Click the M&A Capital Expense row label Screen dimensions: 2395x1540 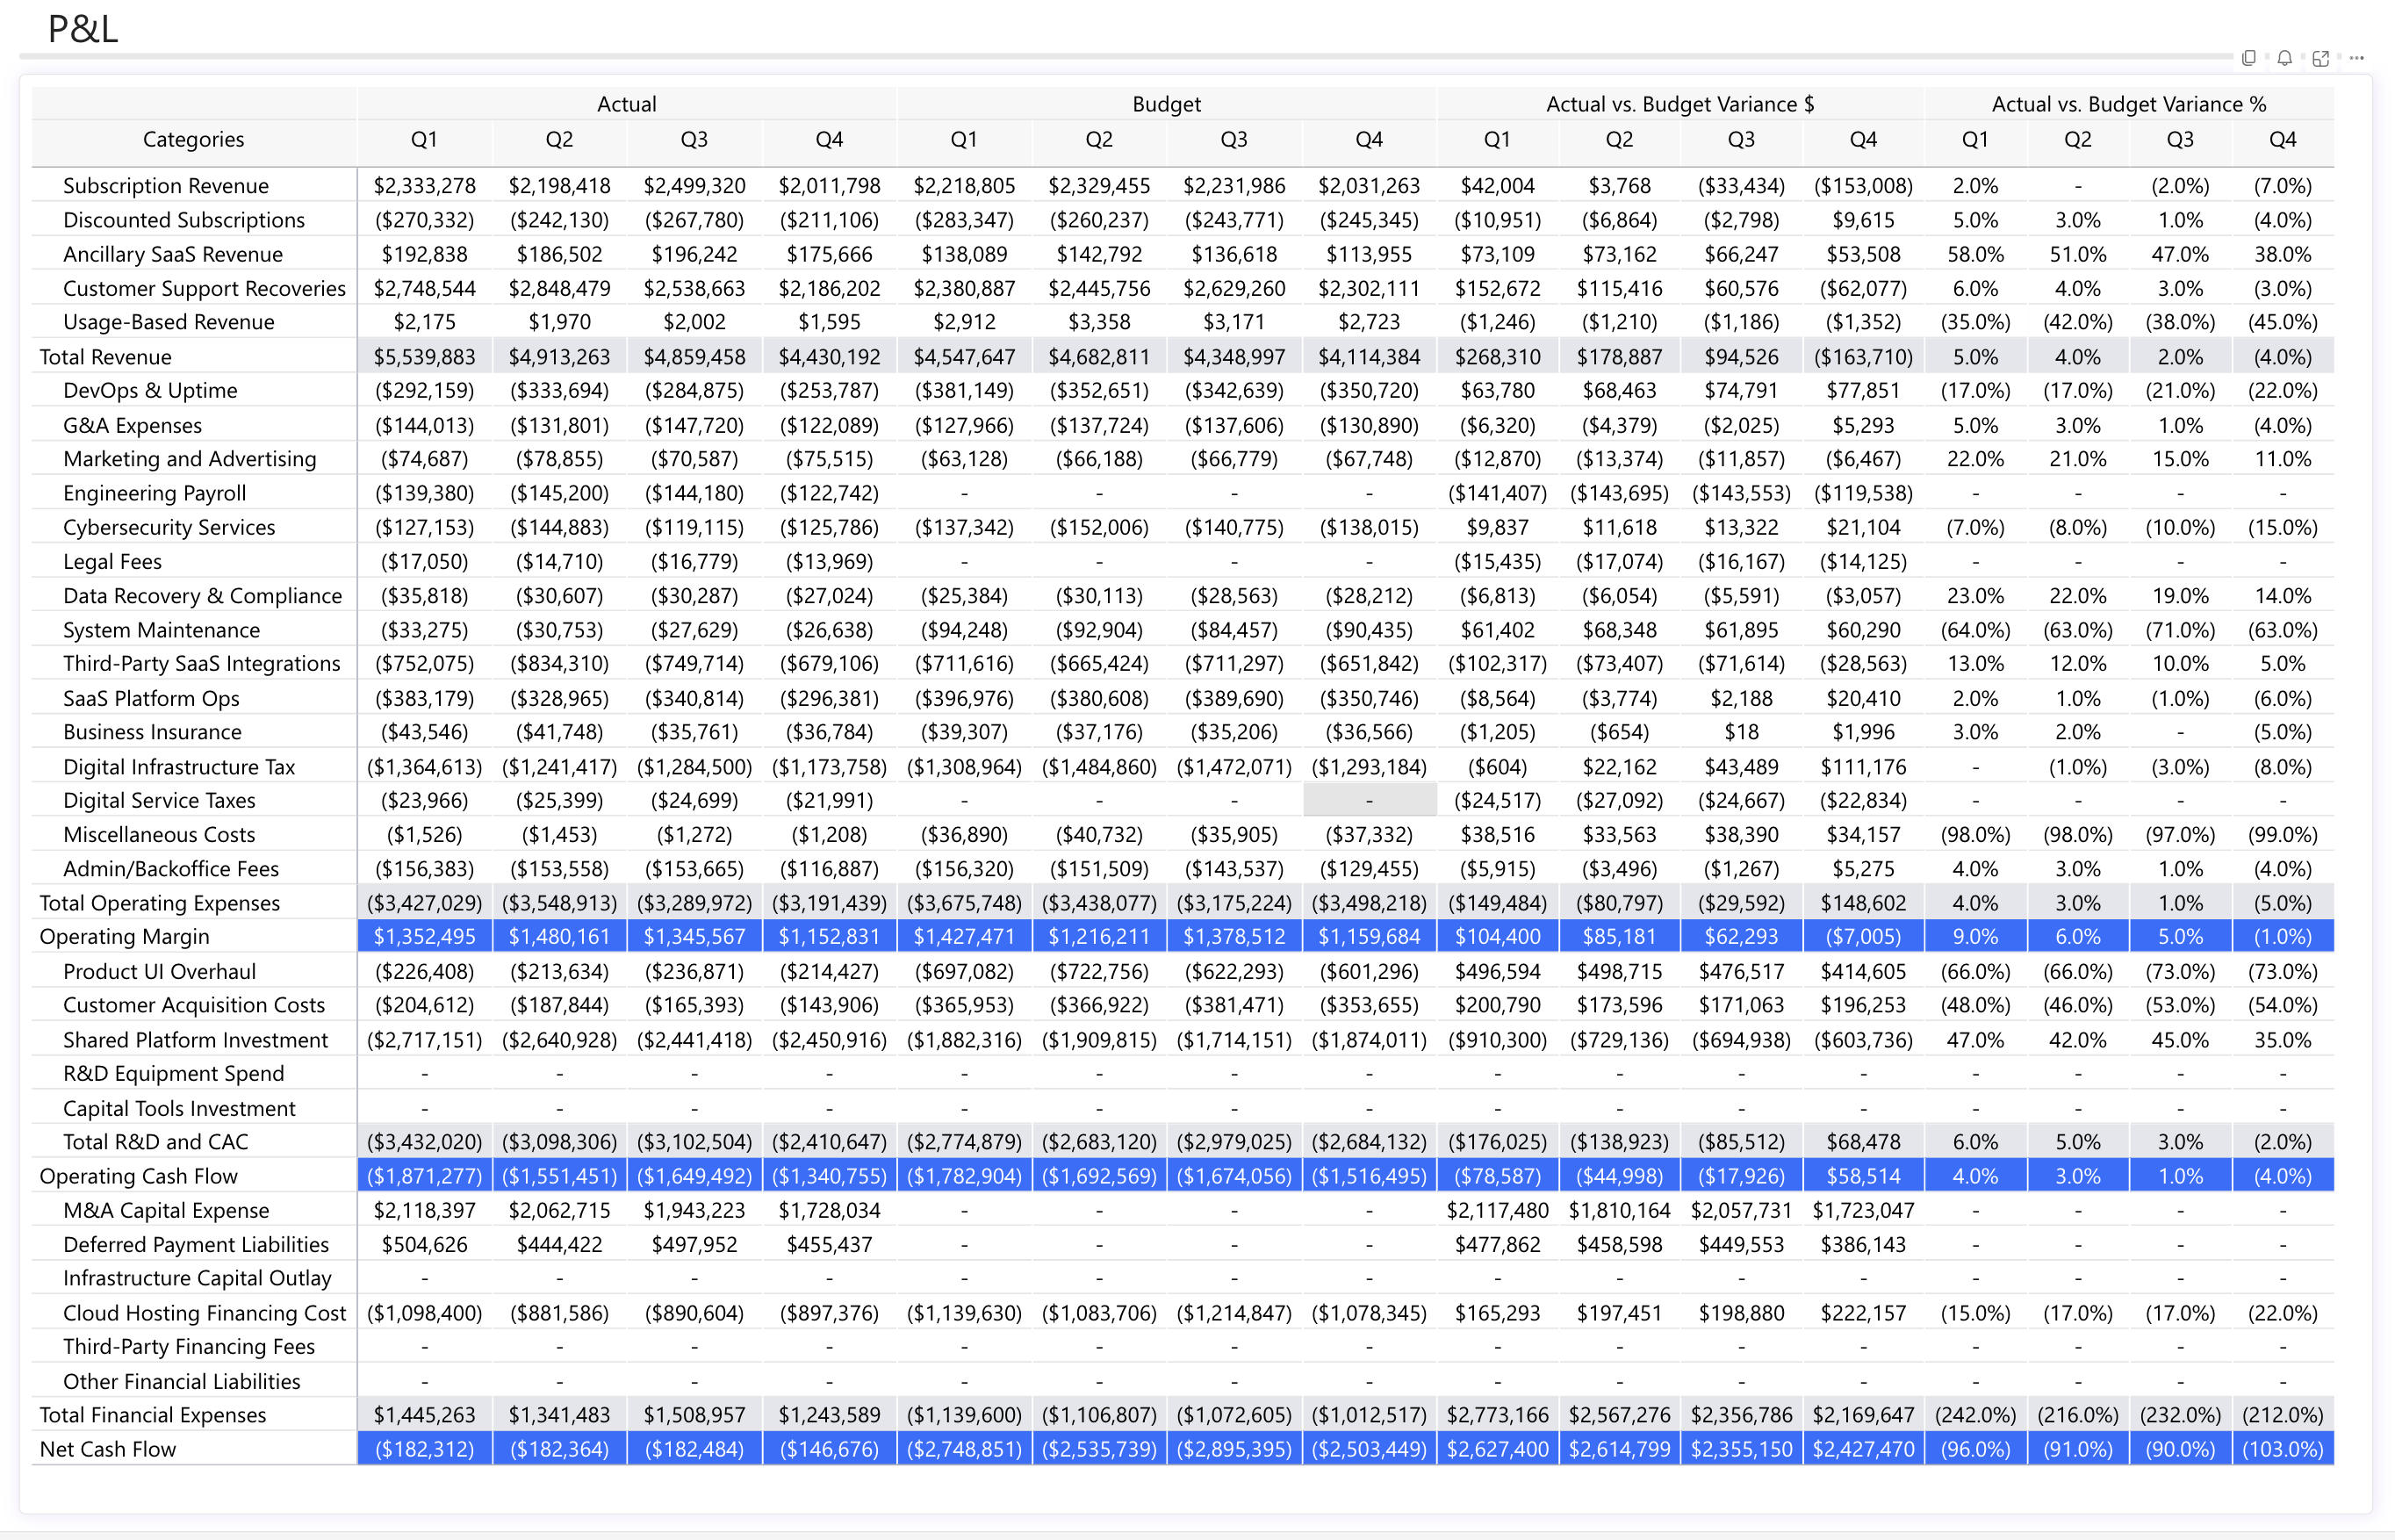[x=165, y=1209]
